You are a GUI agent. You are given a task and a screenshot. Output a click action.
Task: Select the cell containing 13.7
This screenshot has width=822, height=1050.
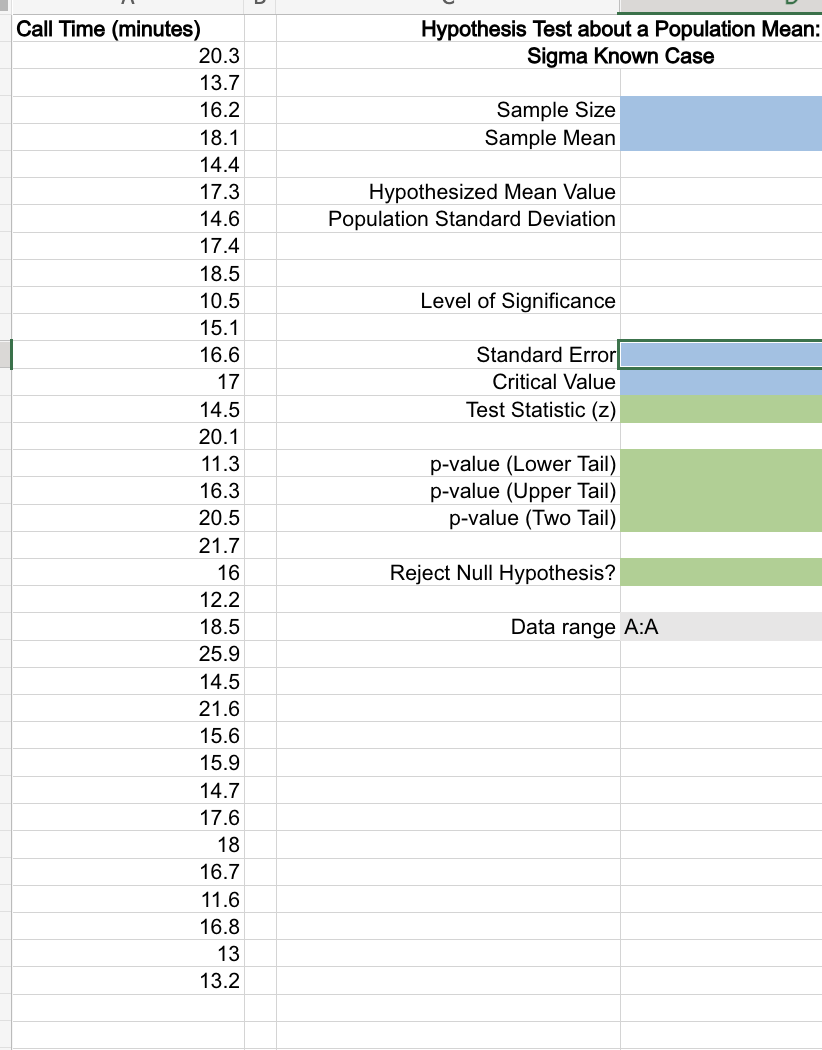(128, 83)
